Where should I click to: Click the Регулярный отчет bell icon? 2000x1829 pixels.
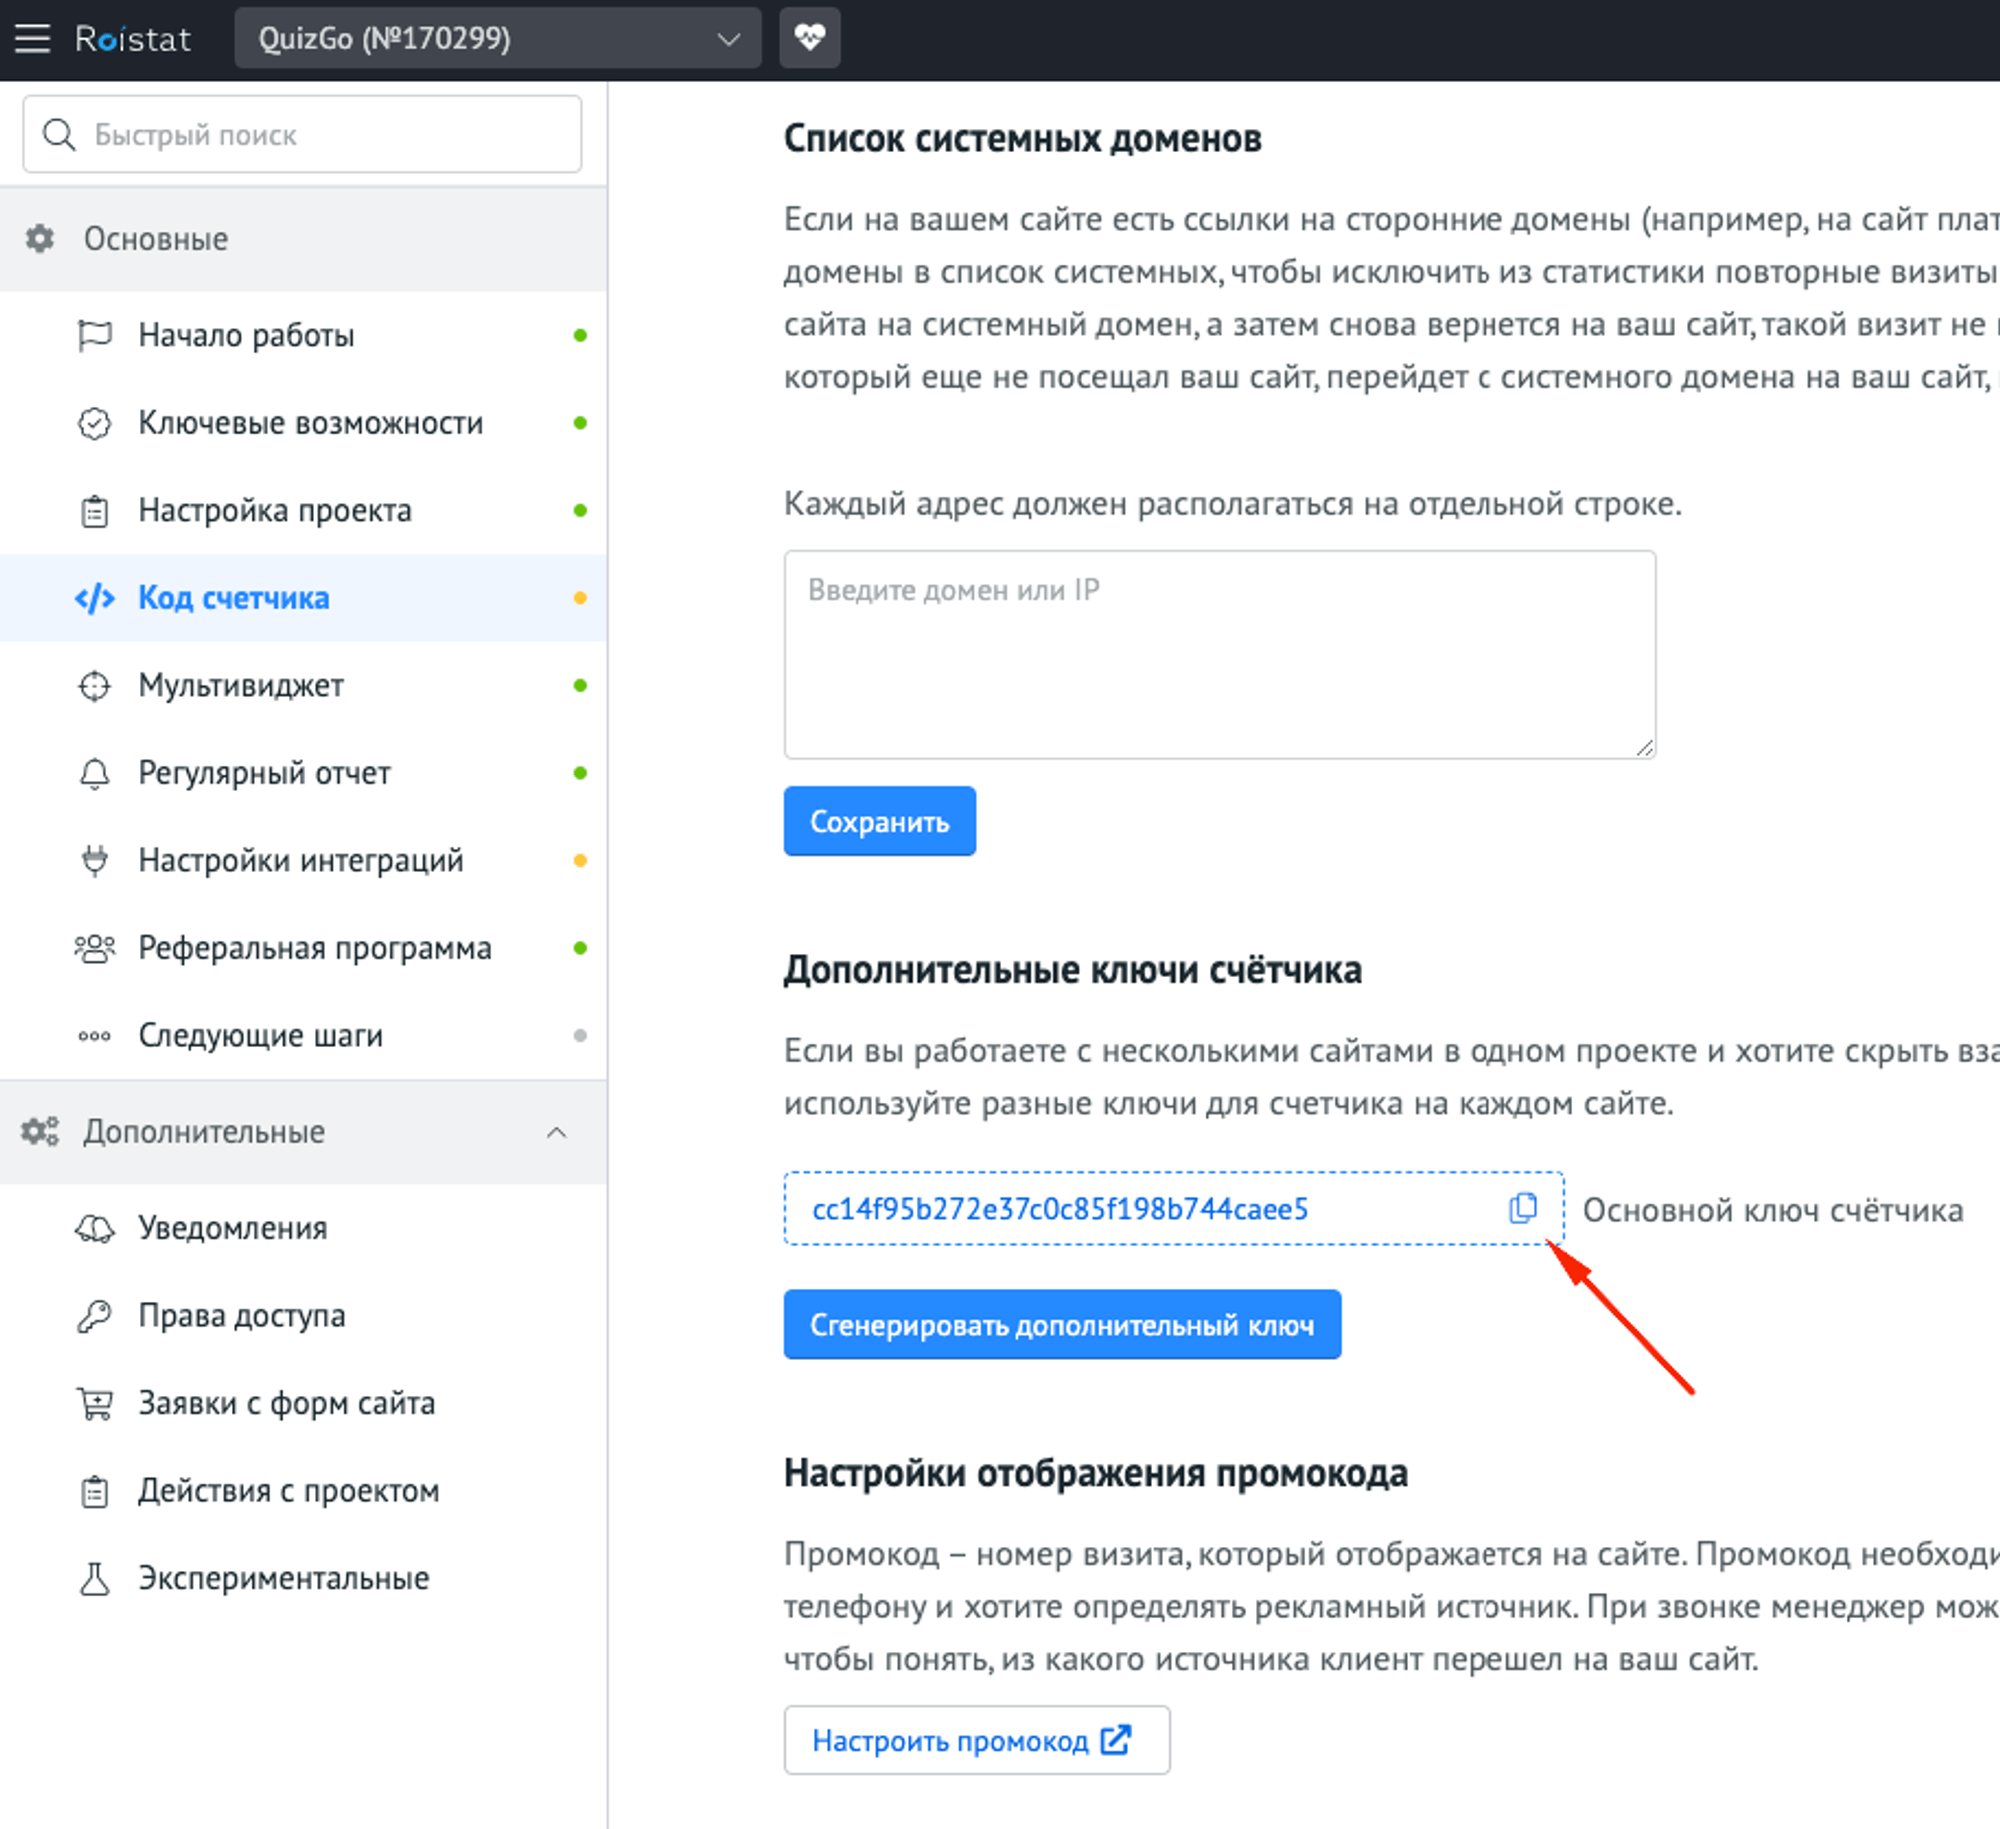pos(95,773)
